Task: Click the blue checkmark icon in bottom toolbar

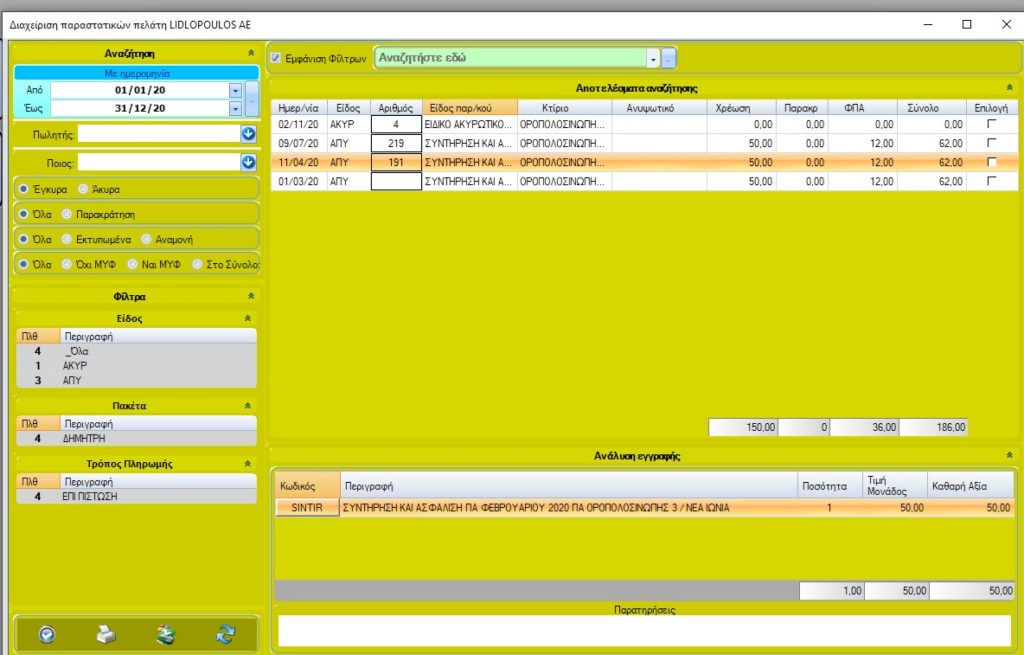Action: tap(47, 634)
